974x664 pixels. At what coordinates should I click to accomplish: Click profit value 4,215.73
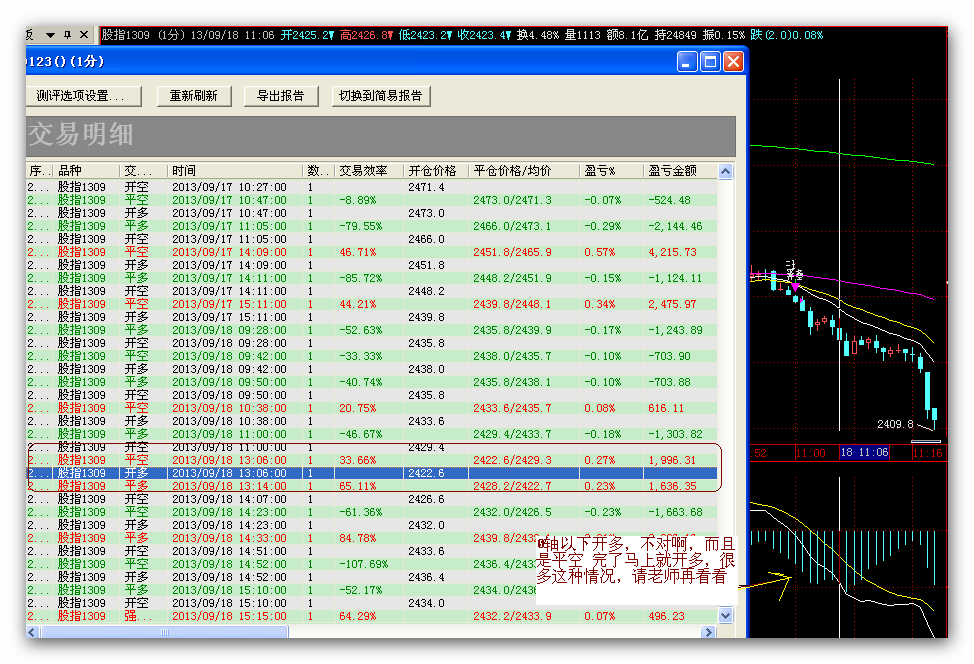point(673,252)
